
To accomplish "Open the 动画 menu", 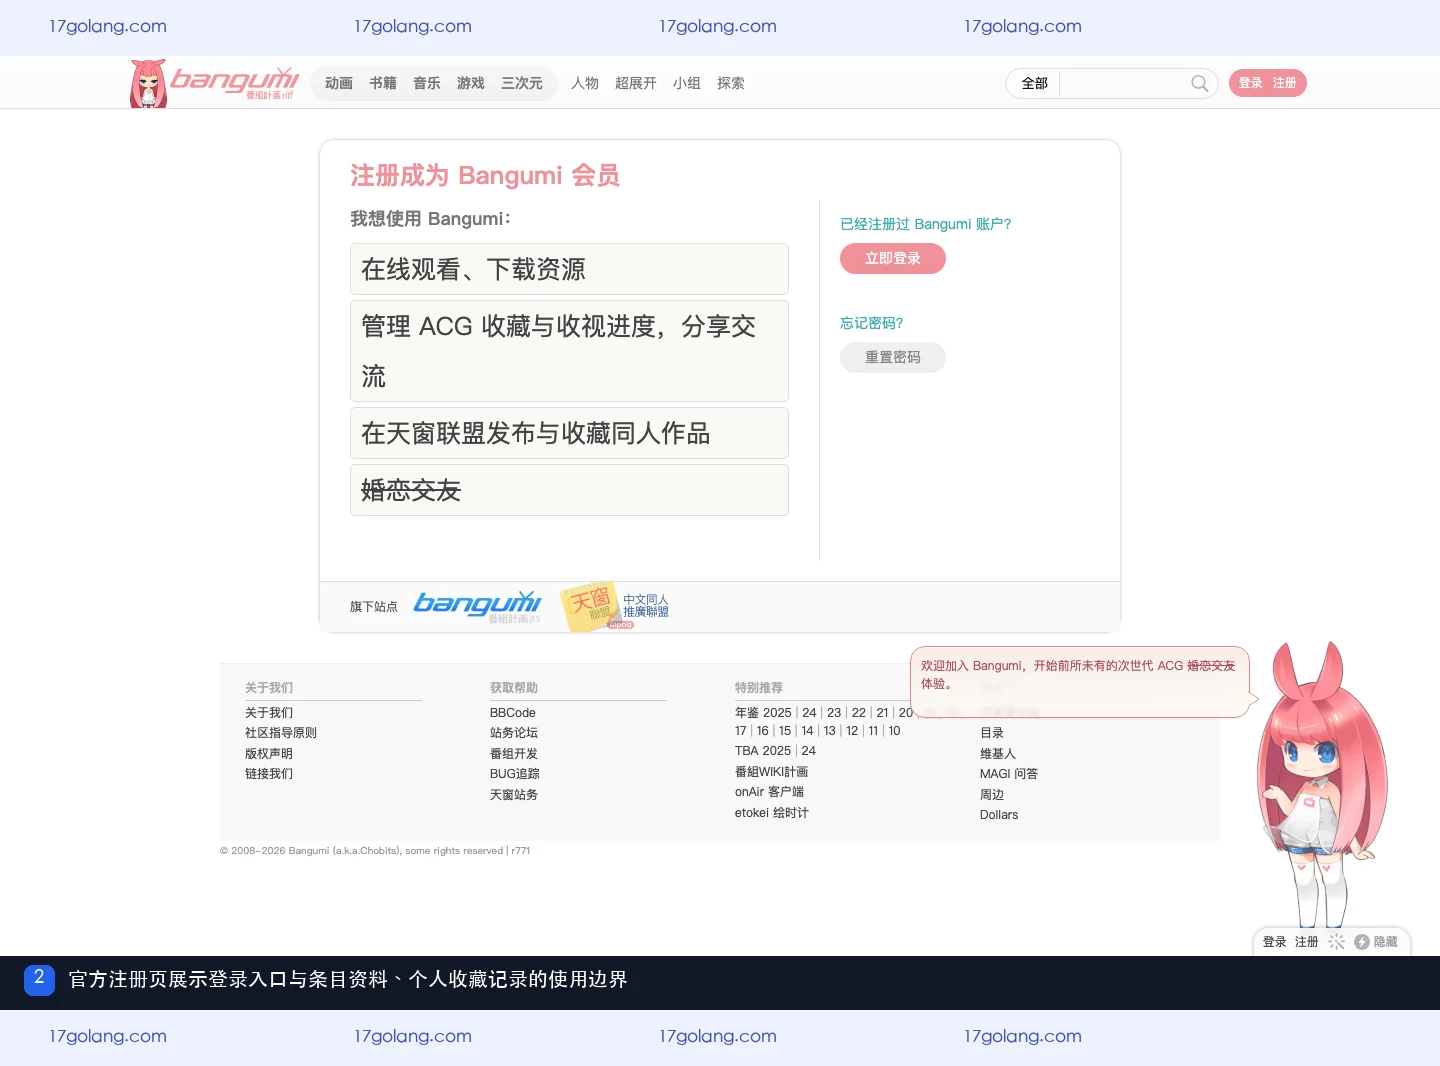I will (339, 83).
